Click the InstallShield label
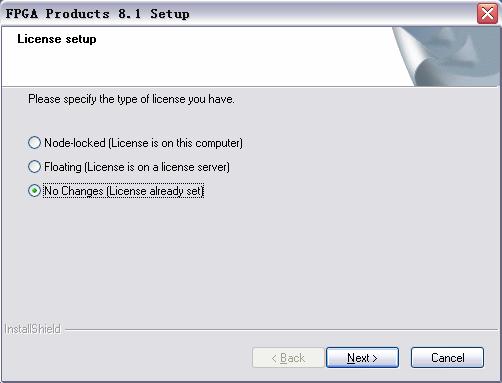502x383 pixels. pos(32,329)
